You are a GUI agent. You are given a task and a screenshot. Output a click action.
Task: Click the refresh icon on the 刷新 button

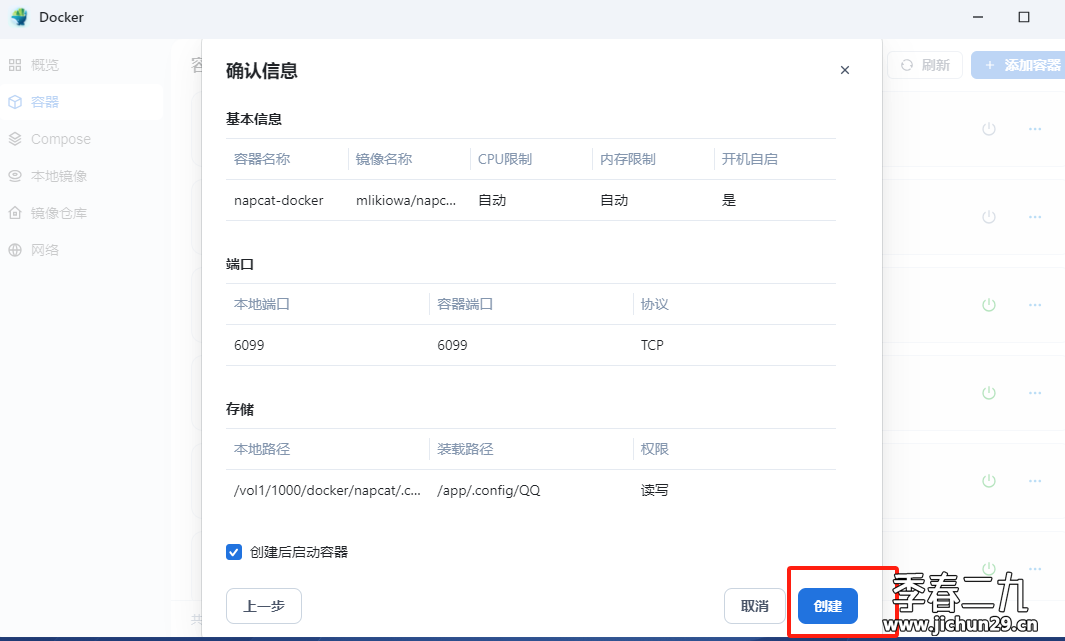907,64
